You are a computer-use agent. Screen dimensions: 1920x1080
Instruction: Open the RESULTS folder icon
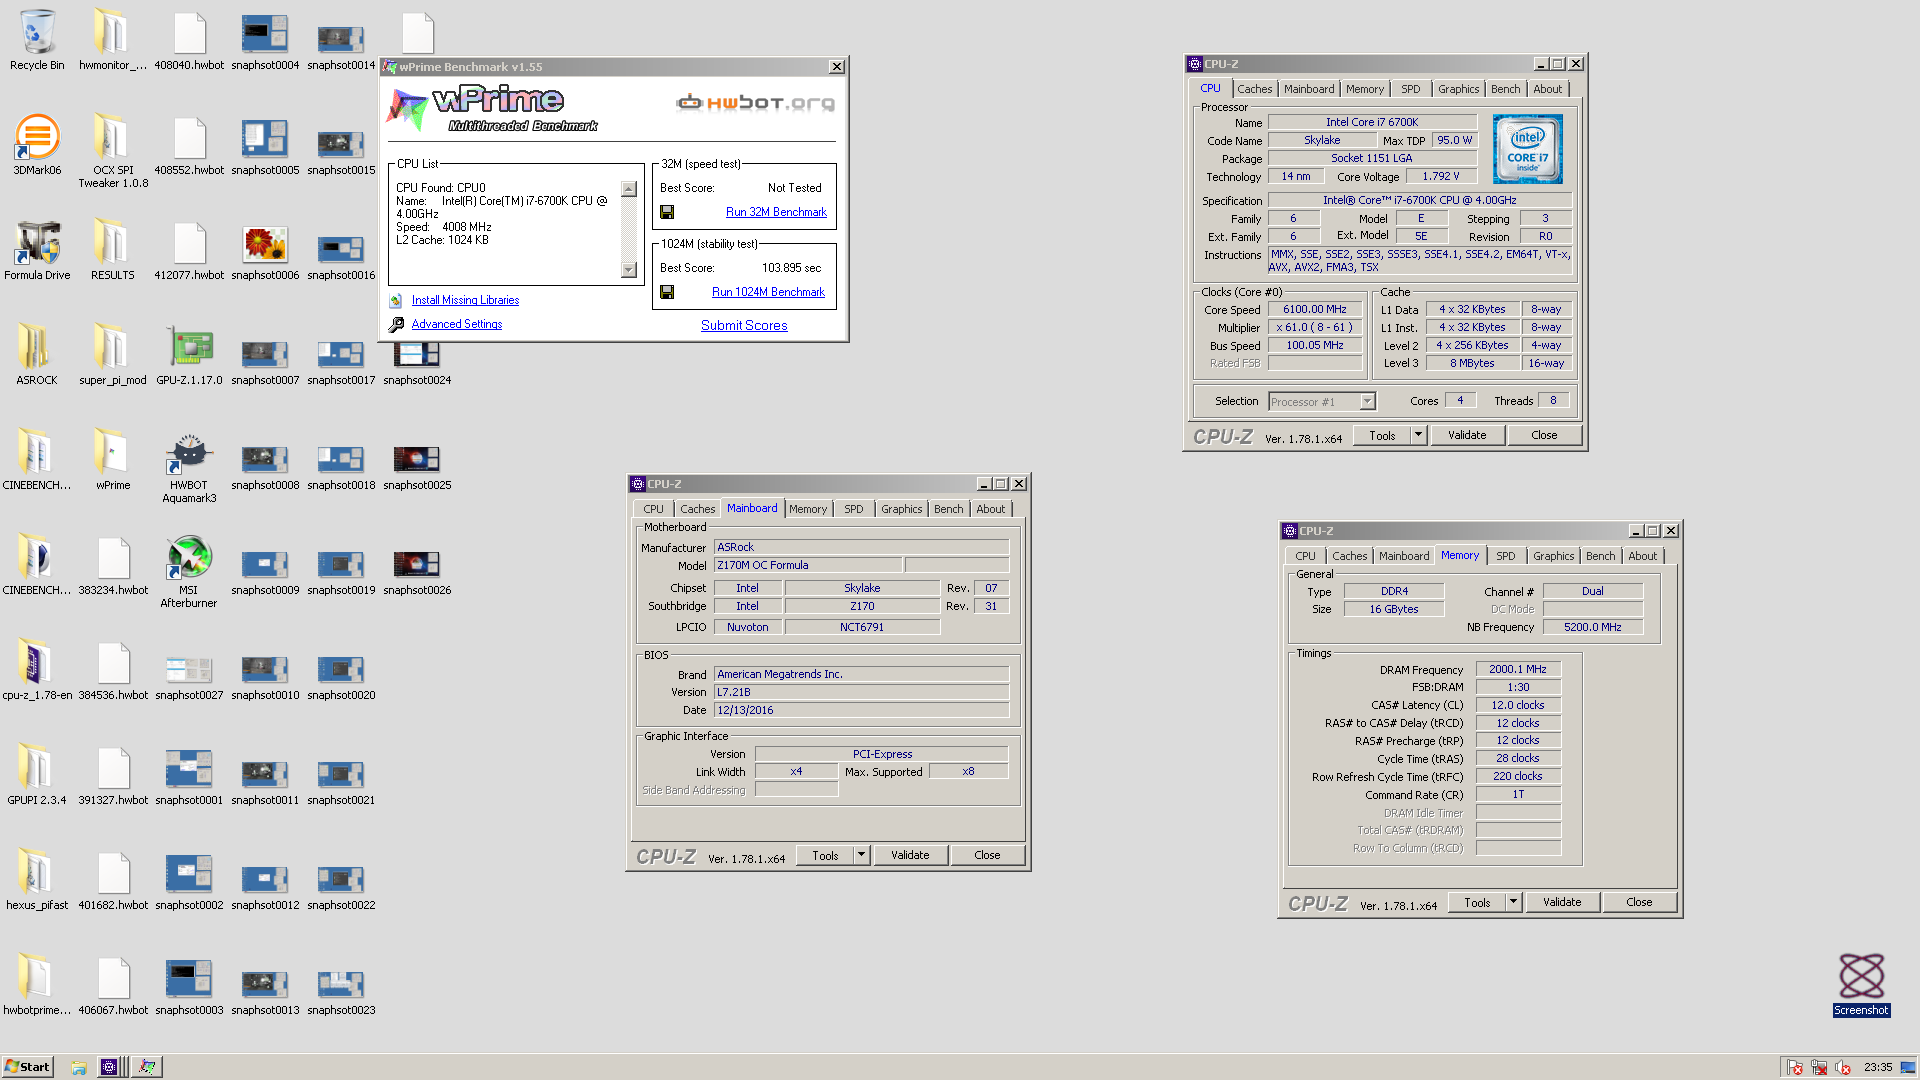point(113,250)
